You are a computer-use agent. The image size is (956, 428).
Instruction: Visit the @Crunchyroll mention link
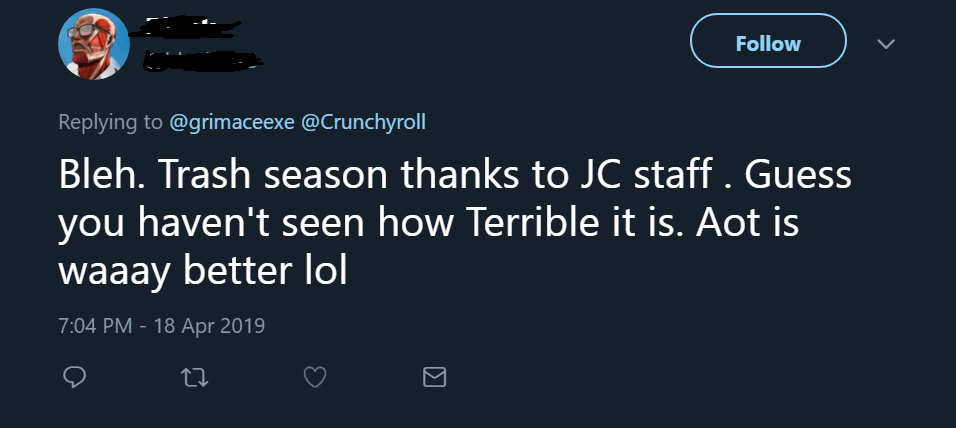click(x=363, y=122)
